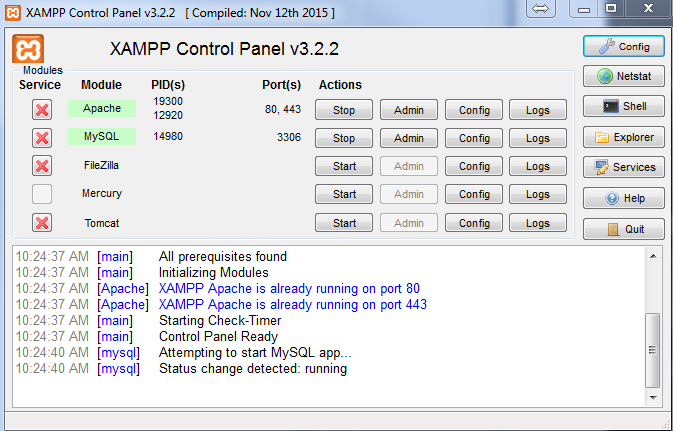Toggle the FileZilla service red X checkbox

pyautogui.click(x=42, y=166)
